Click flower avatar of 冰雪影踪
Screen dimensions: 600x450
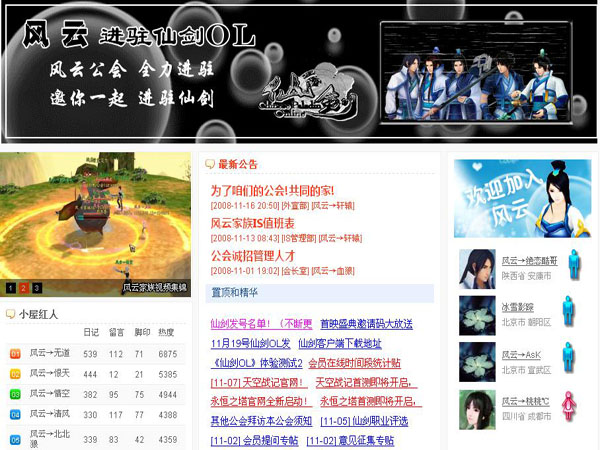pyautogui.click(x=477, y=316)
